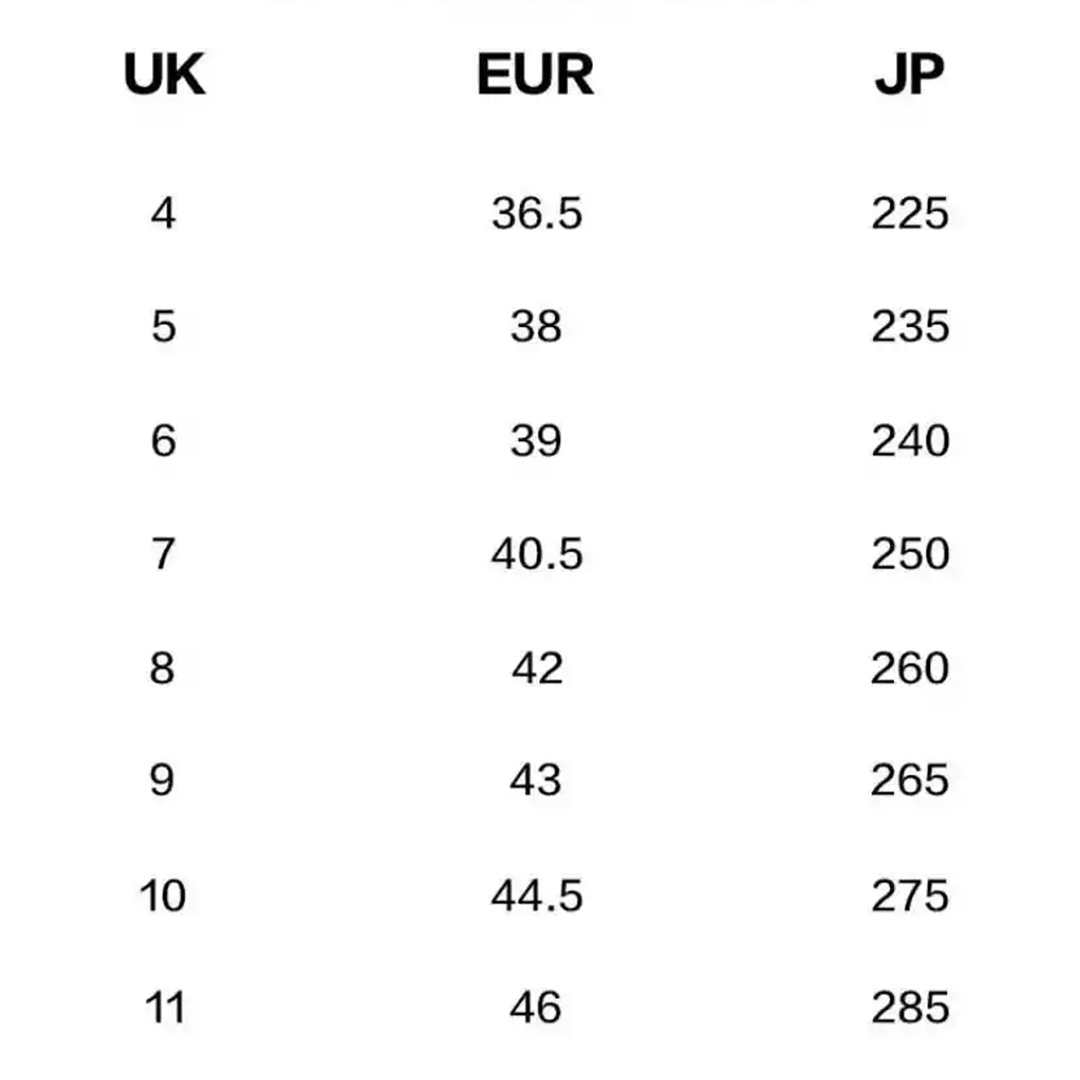Click the EUR 42 cell
Image resolution: width=1080 pixels, height=1080 pixels.
tap(536, 668)
